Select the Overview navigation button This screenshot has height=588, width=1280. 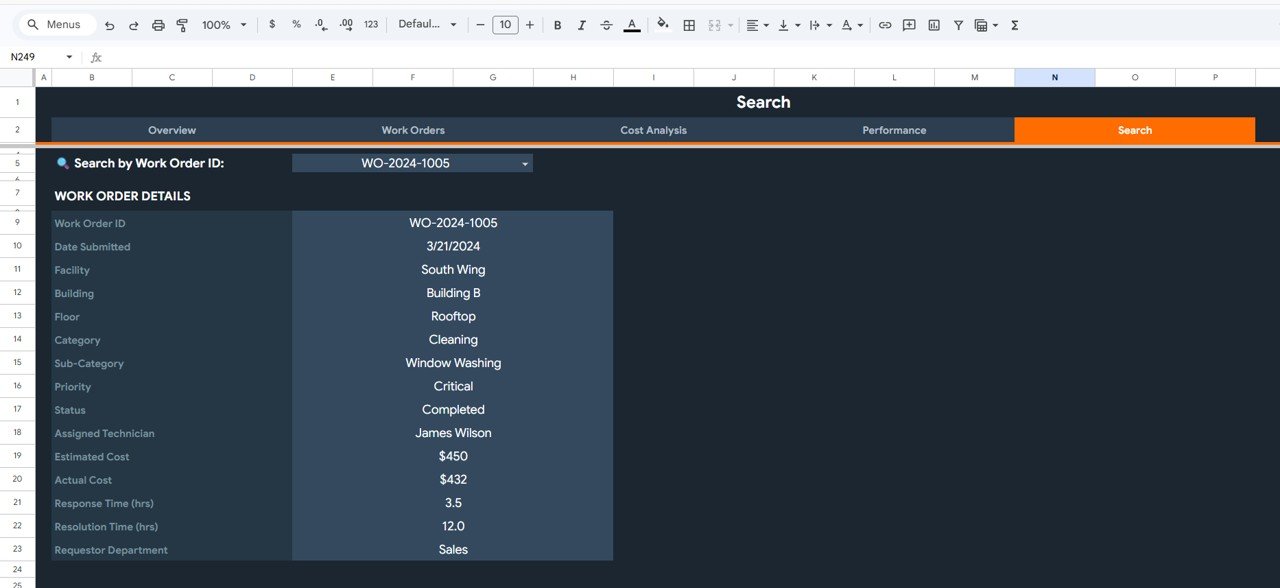click(171, 129)
